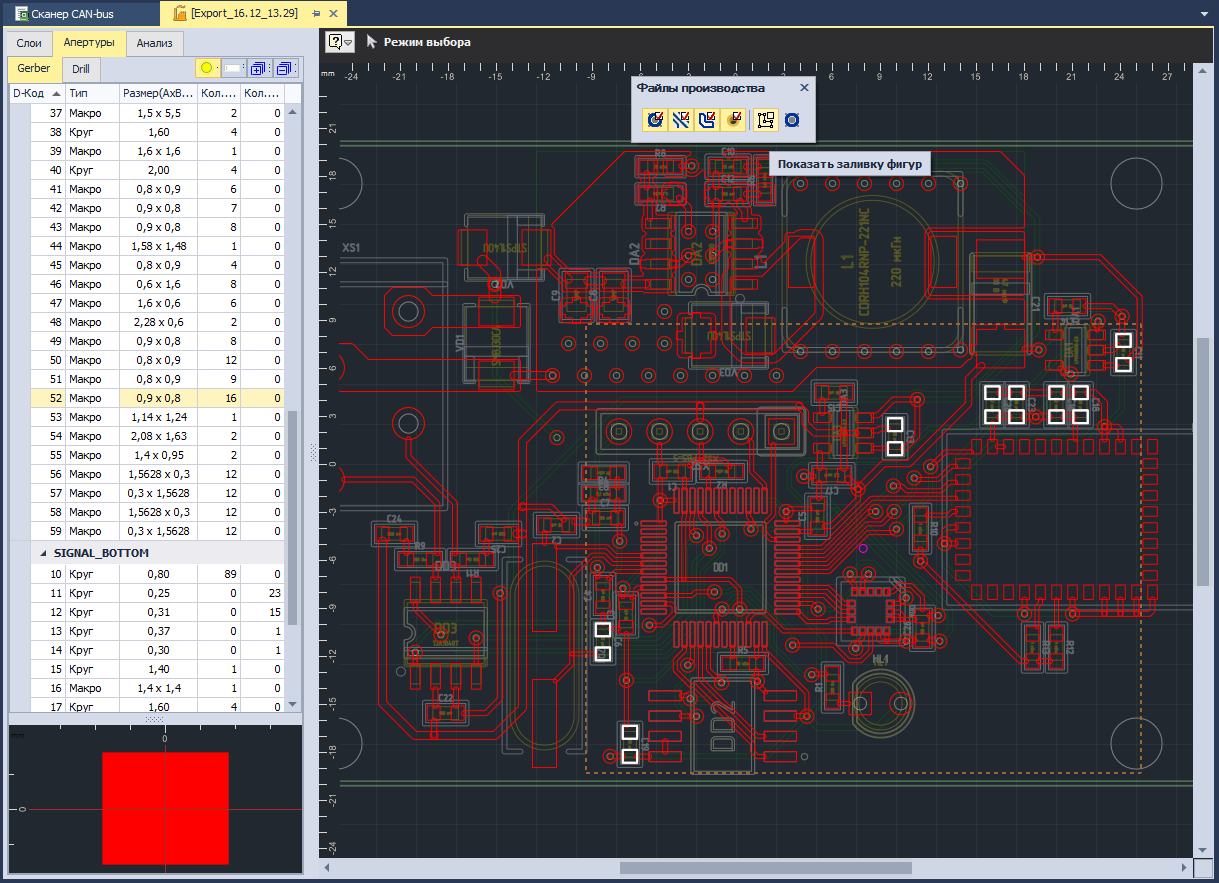1219x883 pixels.
Task: Toggle polygon region selection filter icon
Action: pyautogui.click(x=707, y=120)
